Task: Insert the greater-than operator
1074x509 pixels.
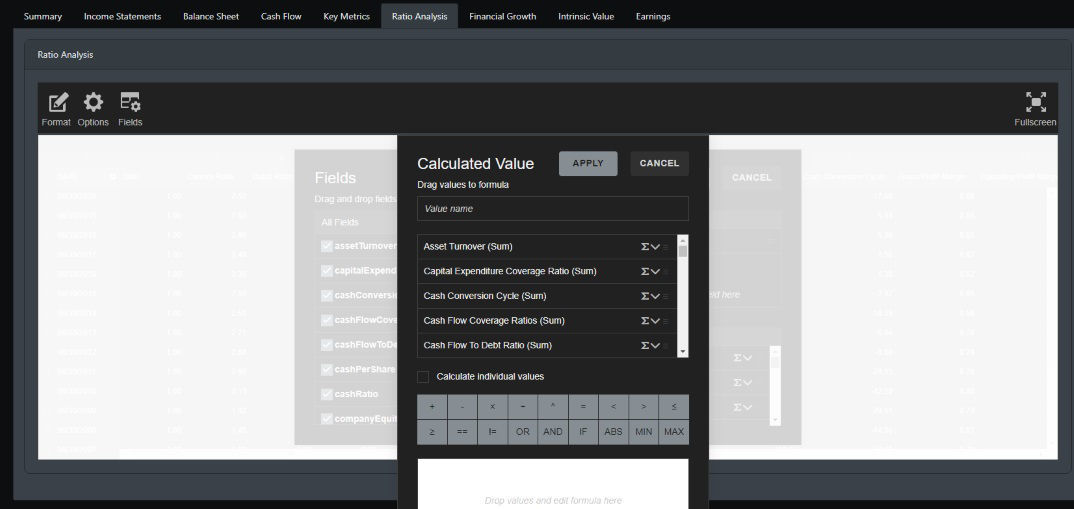Action: pos(643,407)
